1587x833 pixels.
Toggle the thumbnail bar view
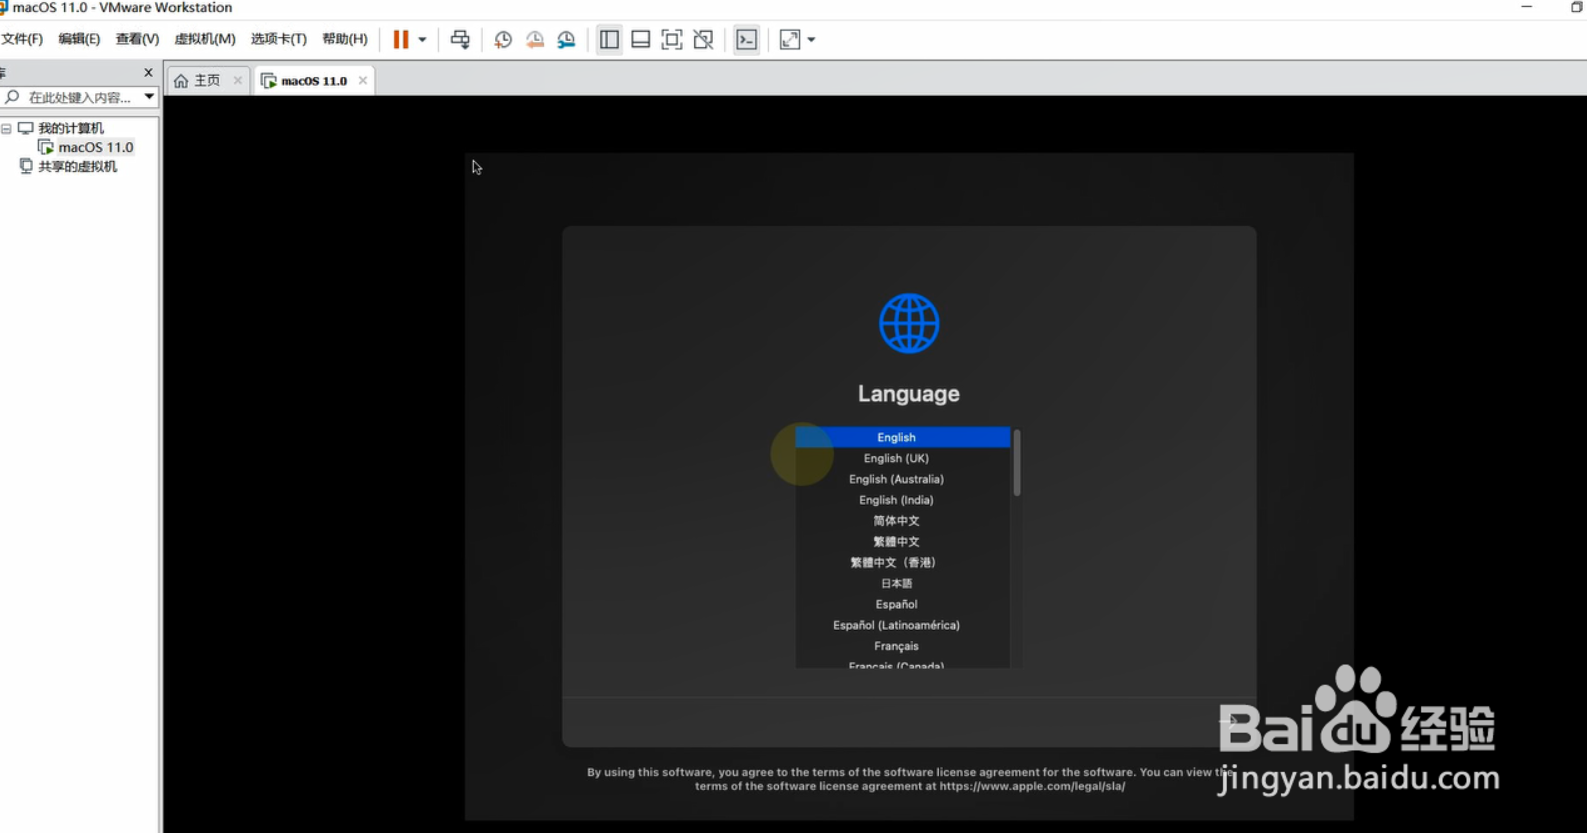pos(641,39)
